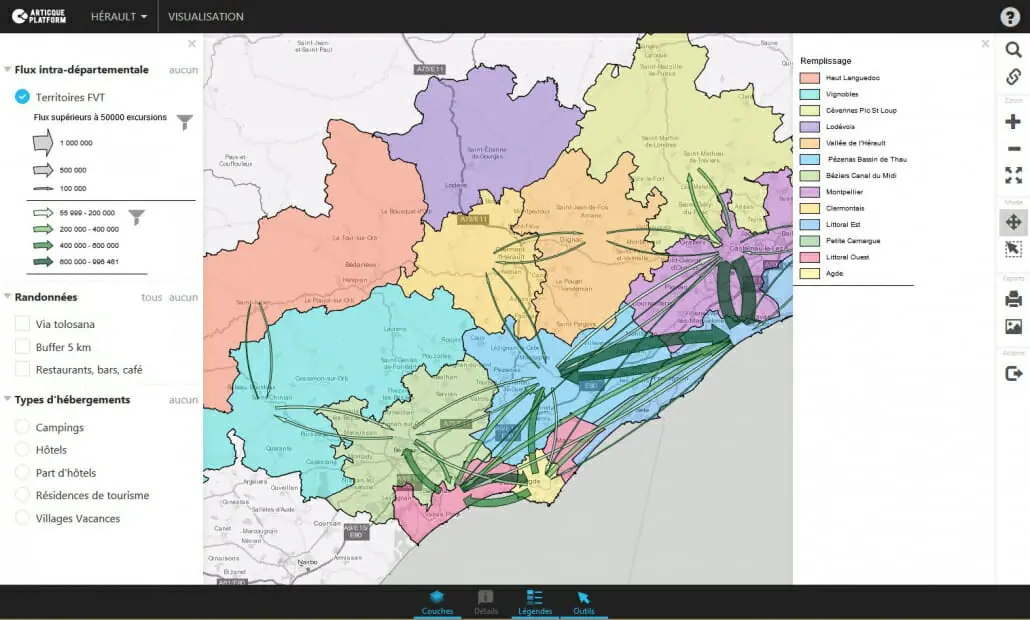Enable the Via tolosana checkbox
The image size is (1030, 620).
click(x=22, y=324)
